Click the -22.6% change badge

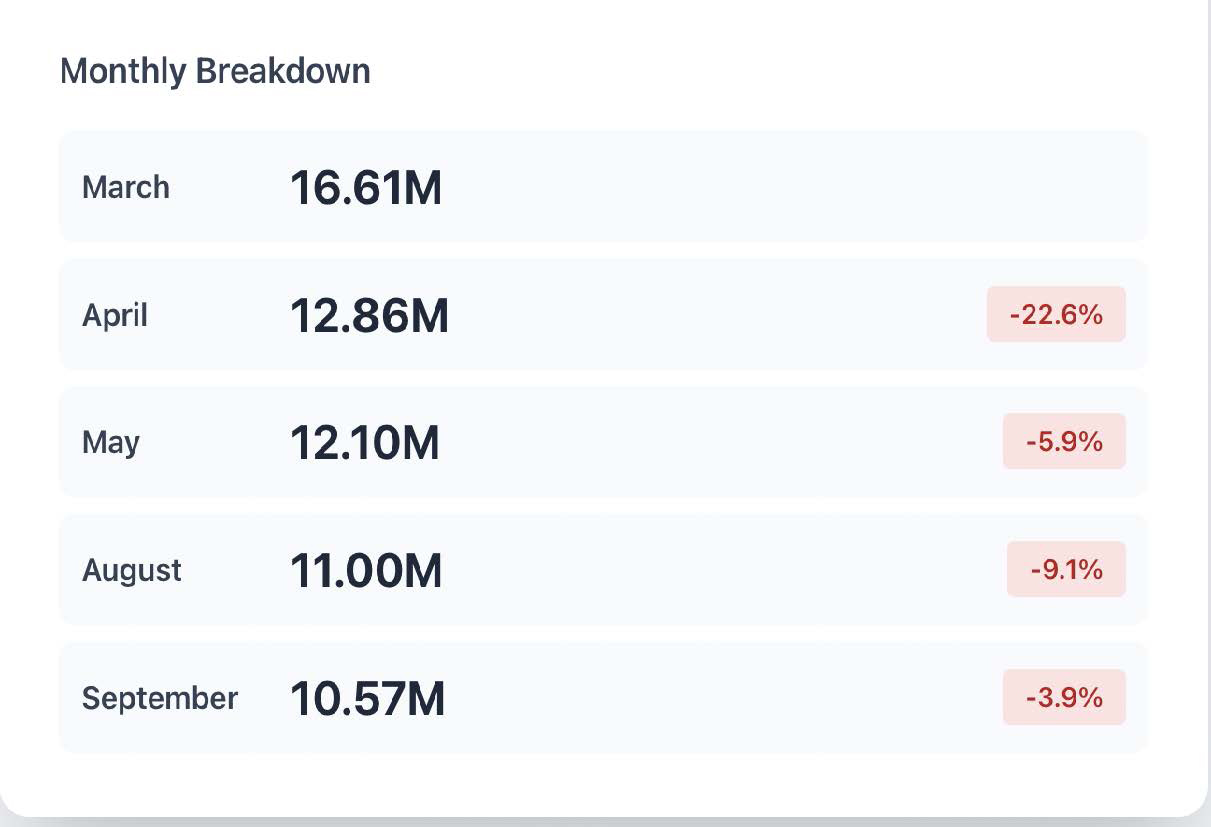point(1056,315)
